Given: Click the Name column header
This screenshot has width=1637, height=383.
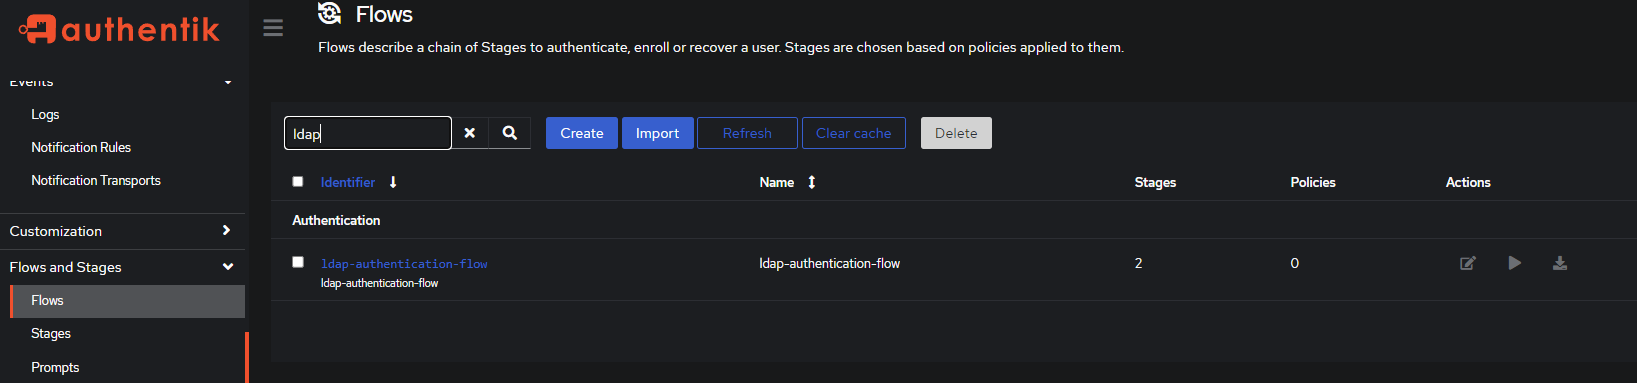Looking at the screenshot, I should click(777, 182).
